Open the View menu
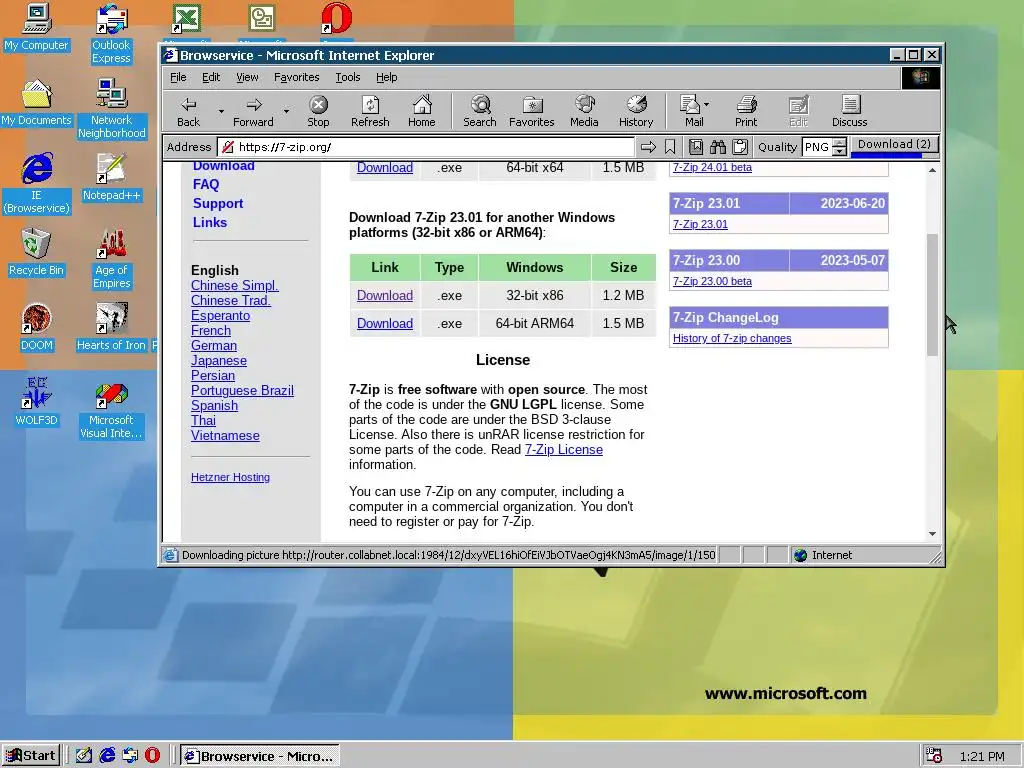The width and height of the screenshot is (1024, 768). (x=247, y=77)
